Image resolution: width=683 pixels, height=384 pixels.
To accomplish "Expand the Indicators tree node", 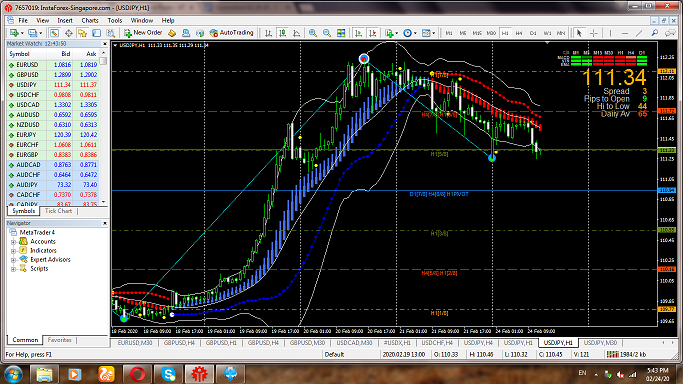I will pos(13,251).
